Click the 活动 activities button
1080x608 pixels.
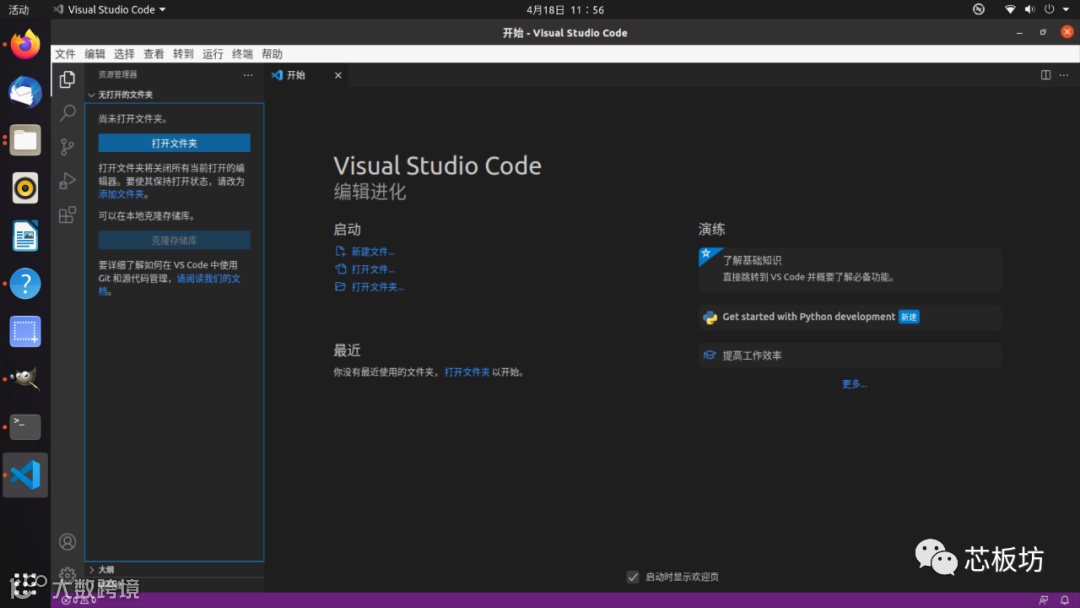19,10
